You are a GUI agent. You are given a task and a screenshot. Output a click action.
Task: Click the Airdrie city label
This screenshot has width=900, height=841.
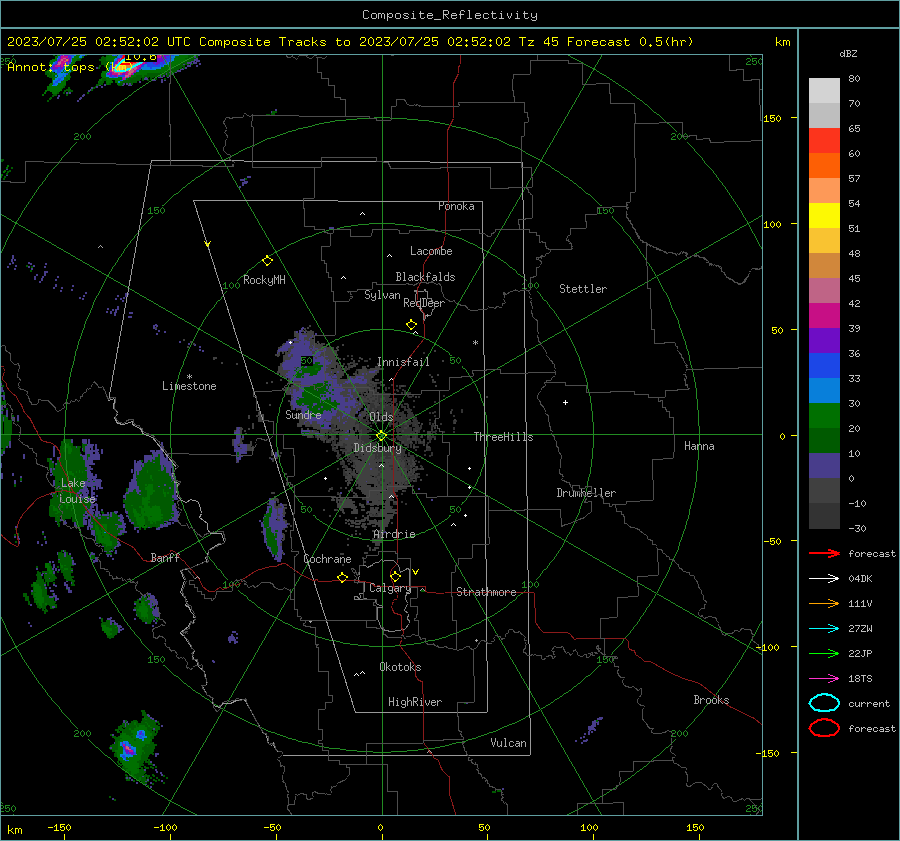coord(394,534)
